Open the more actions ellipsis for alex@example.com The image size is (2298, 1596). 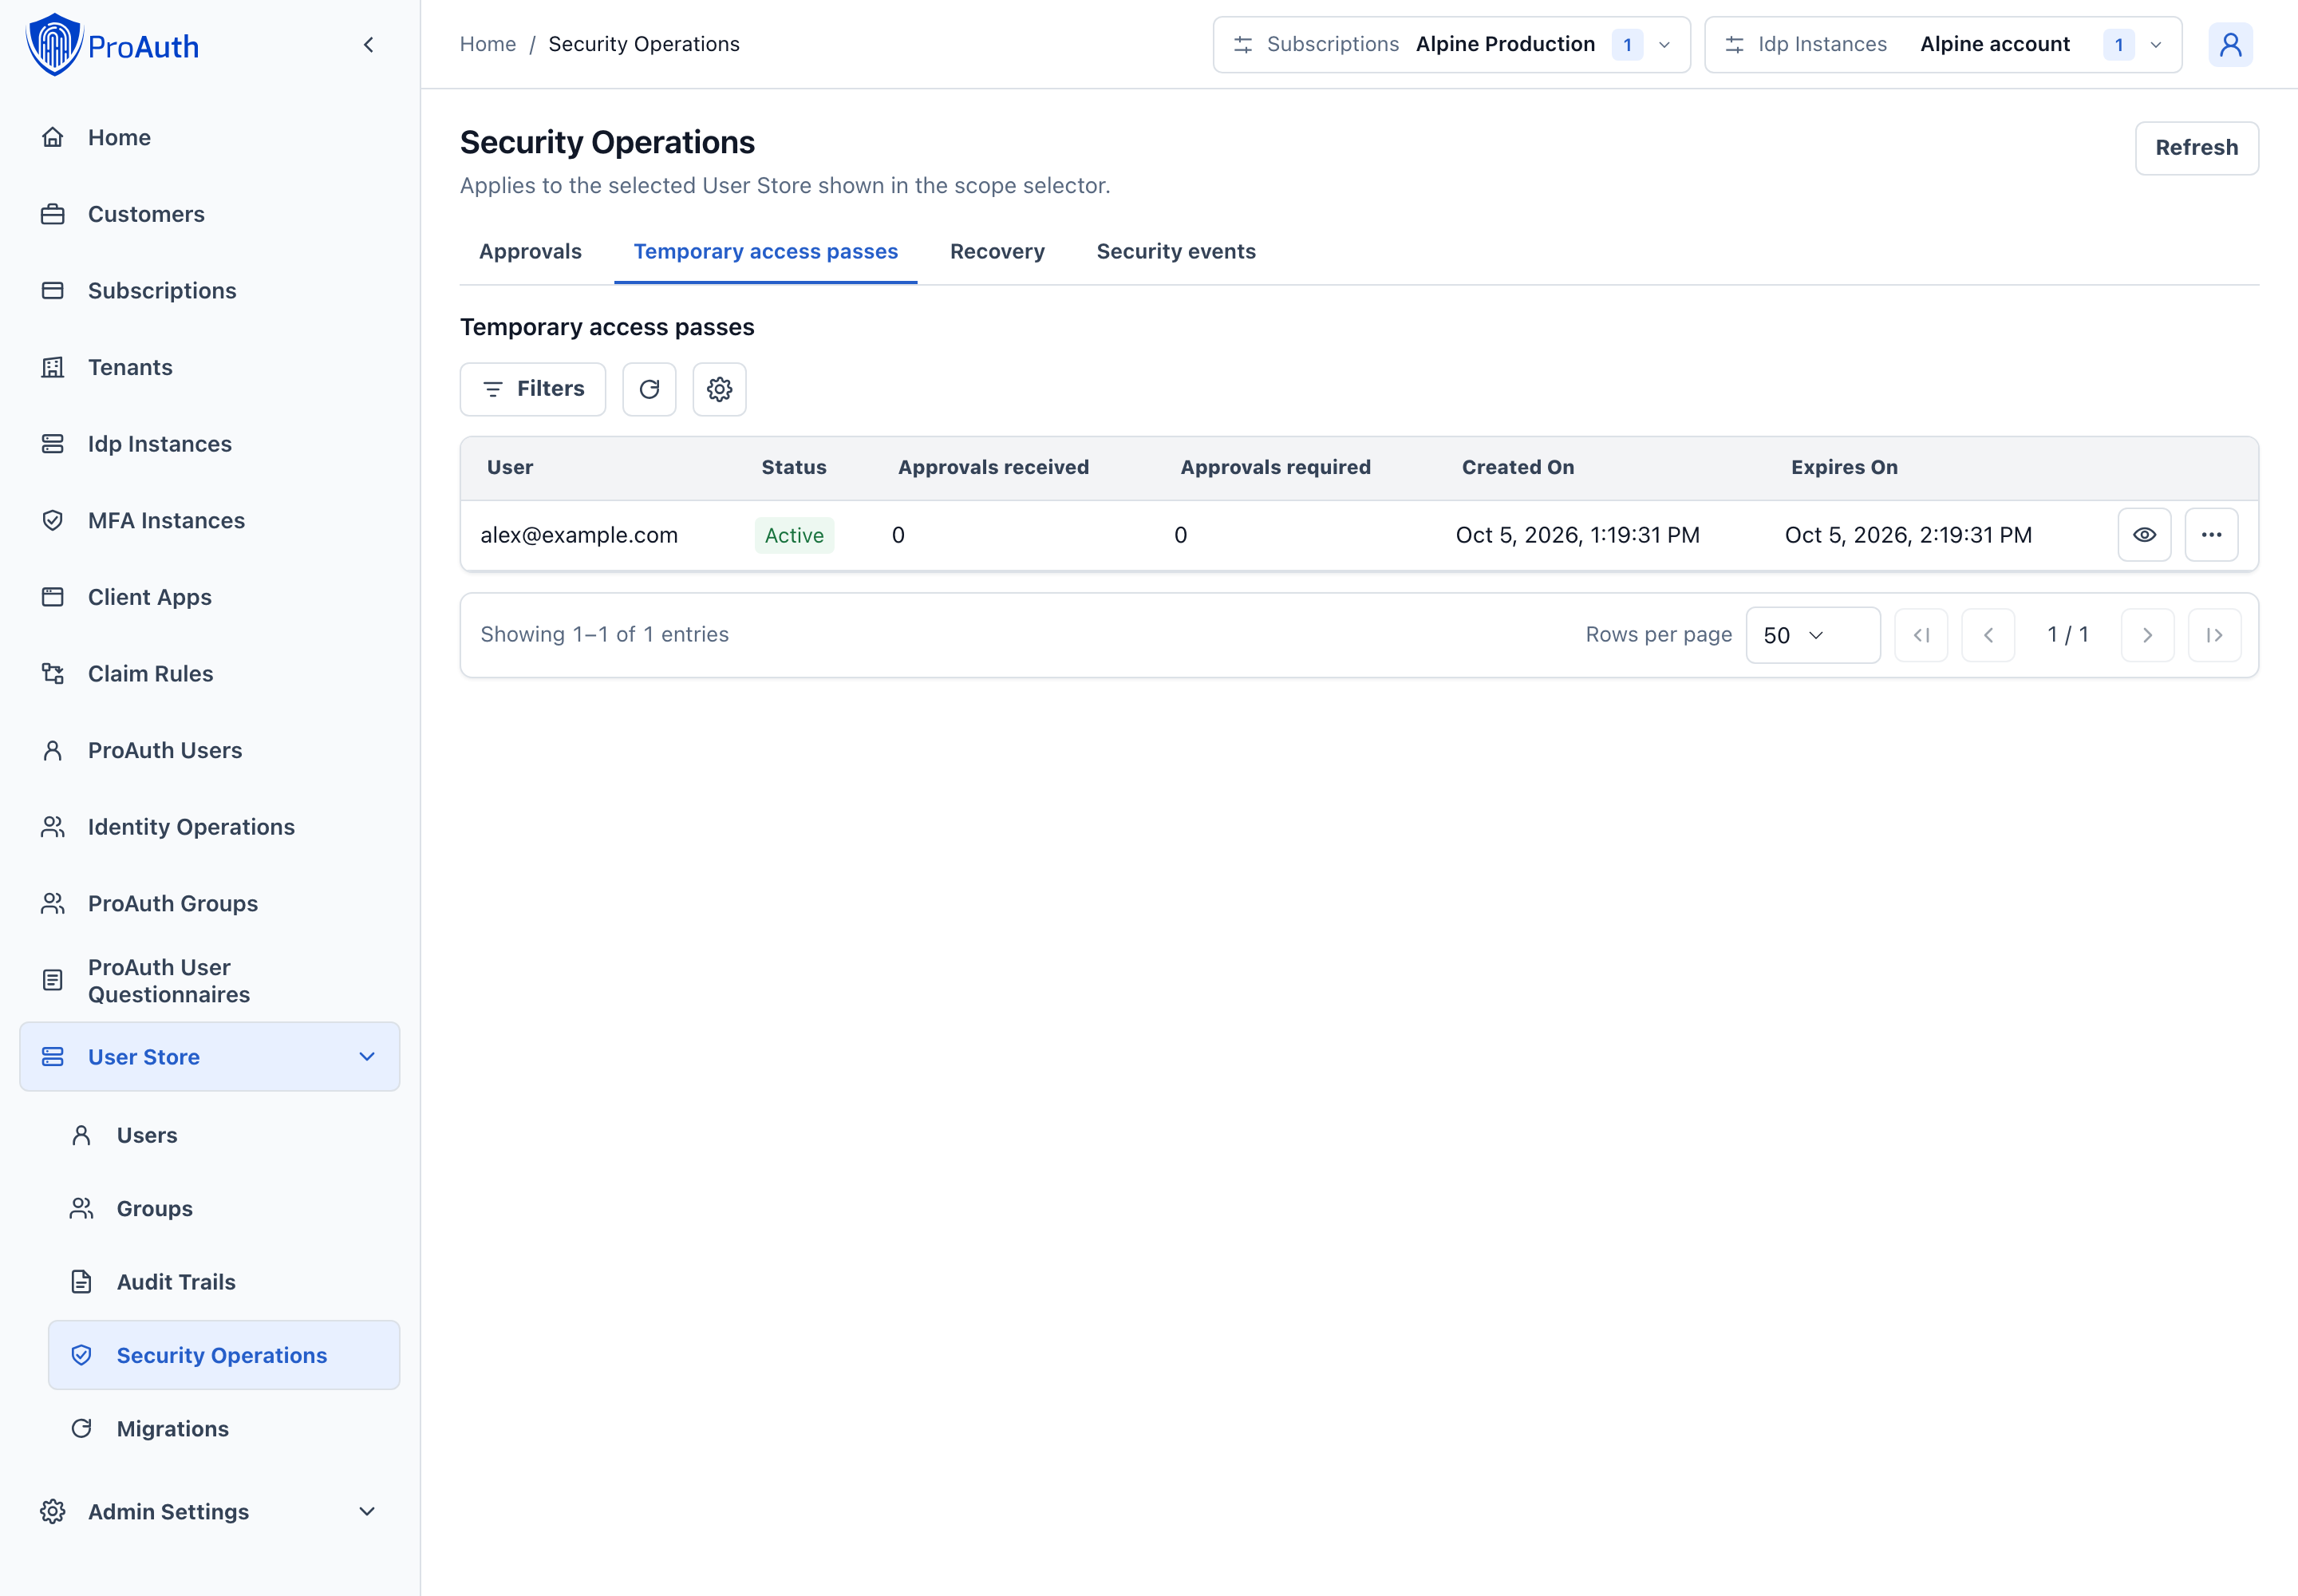[2211, 535]
